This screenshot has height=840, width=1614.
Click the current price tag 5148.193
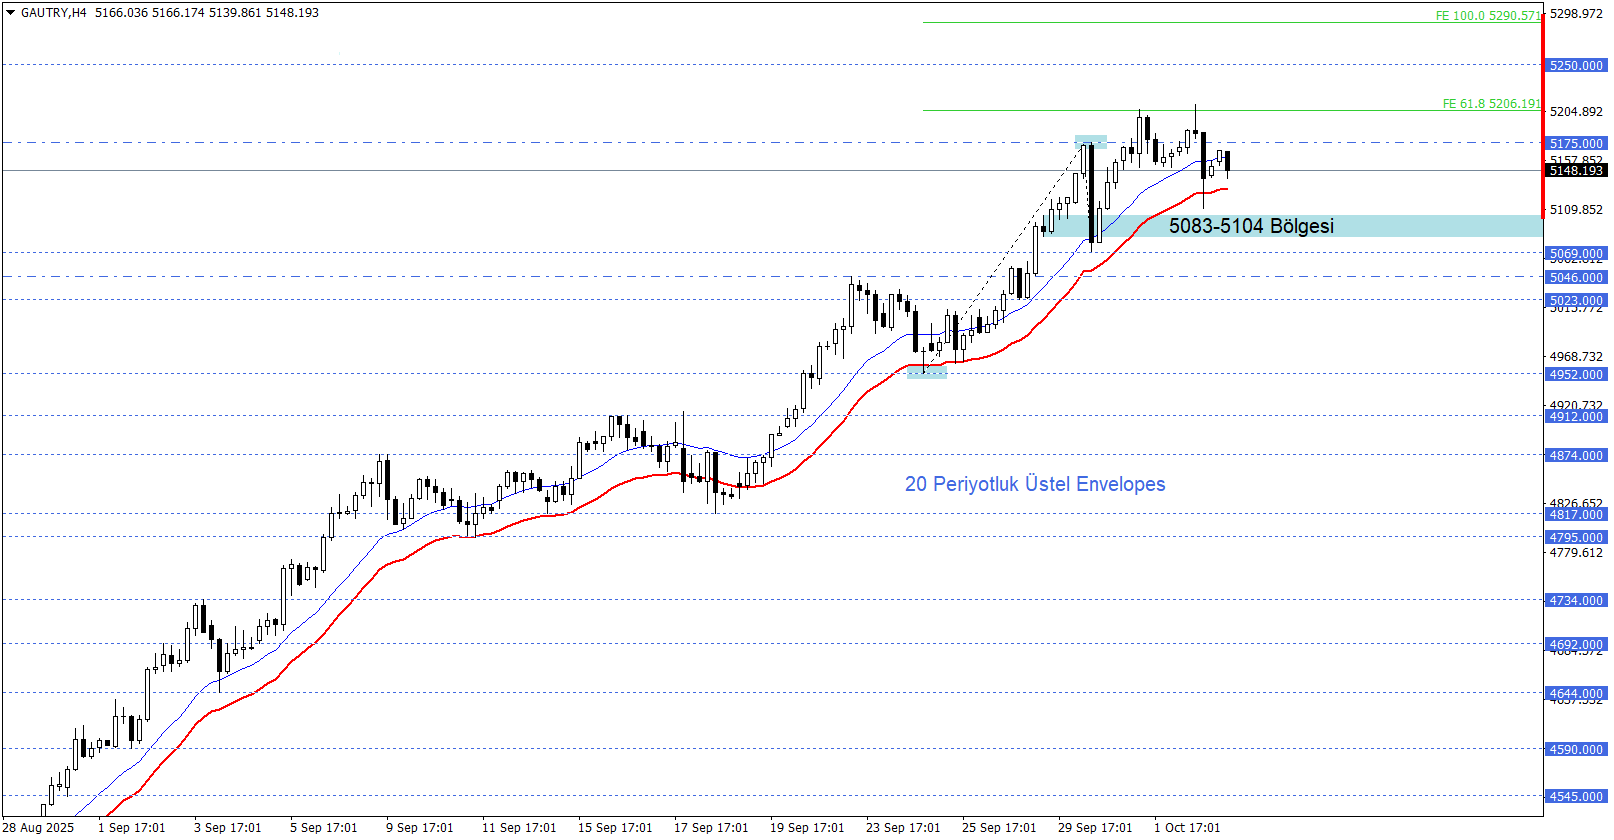click(1576, 171)
